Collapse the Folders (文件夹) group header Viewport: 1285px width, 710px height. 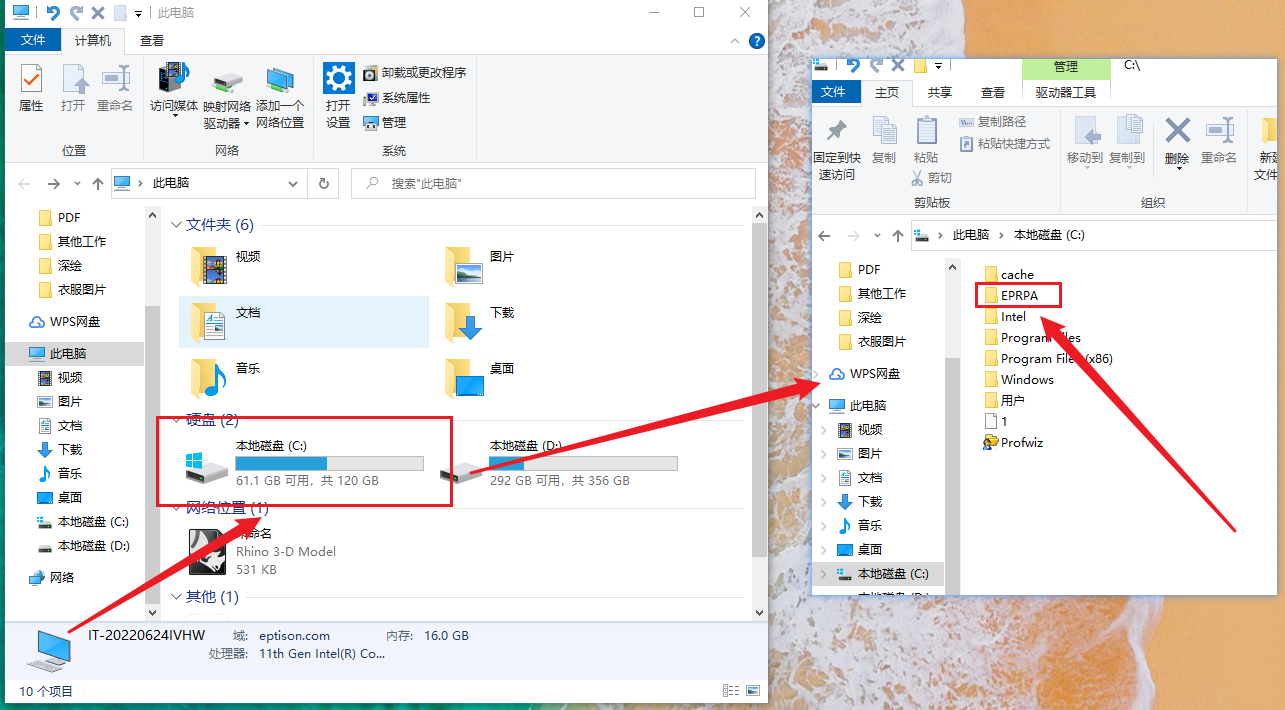[176, 225]
